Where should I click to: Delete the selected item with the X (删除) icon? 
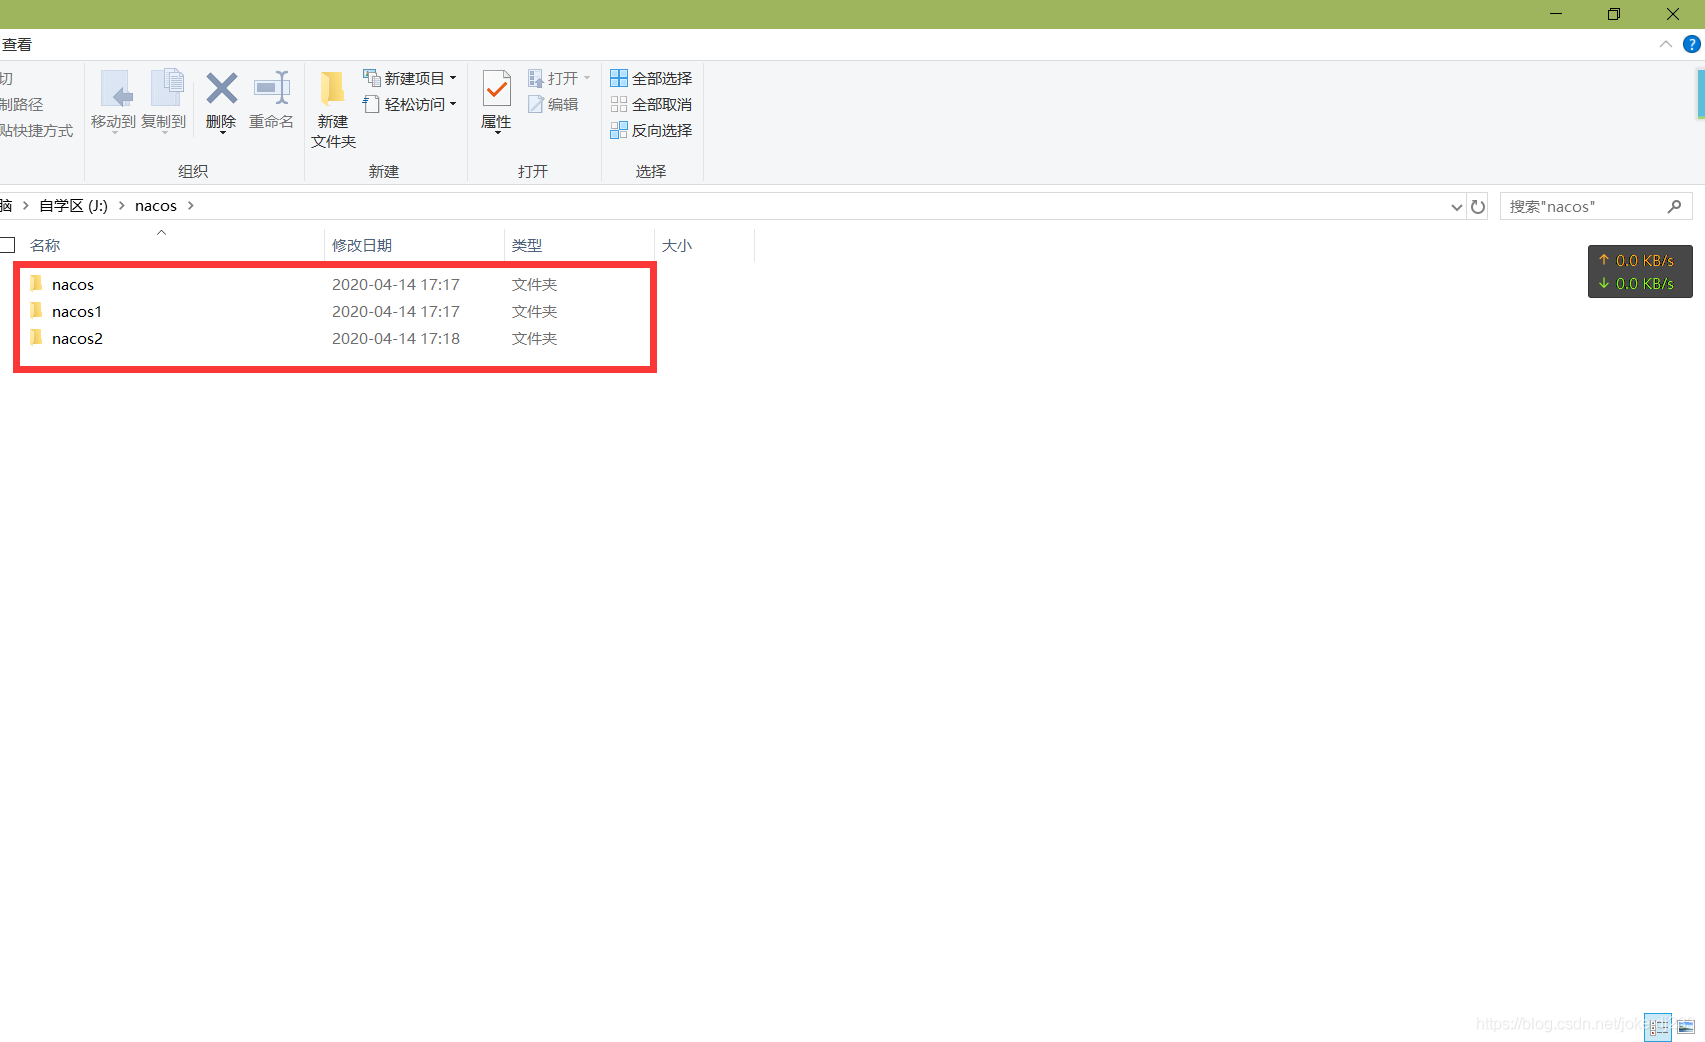tap(221, 89)
